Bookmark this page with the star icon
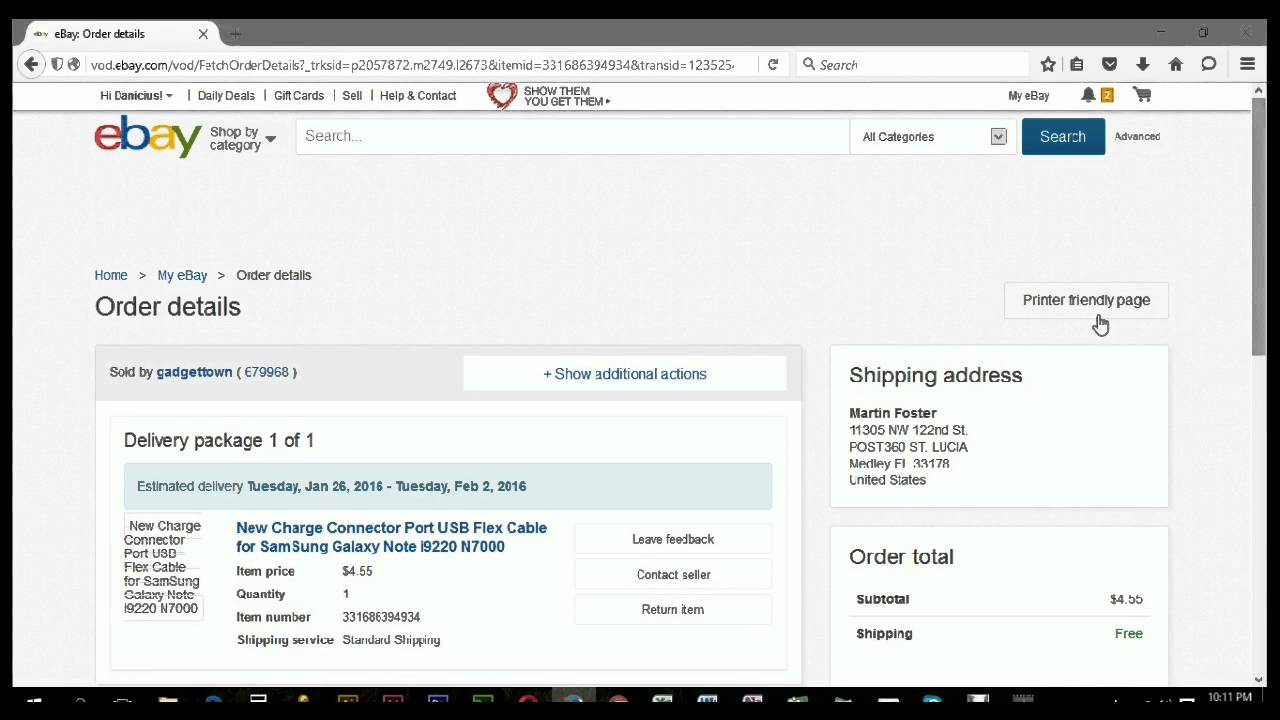The width and height of the screenshot is (1280, 720). click(x=1048, y=64)
